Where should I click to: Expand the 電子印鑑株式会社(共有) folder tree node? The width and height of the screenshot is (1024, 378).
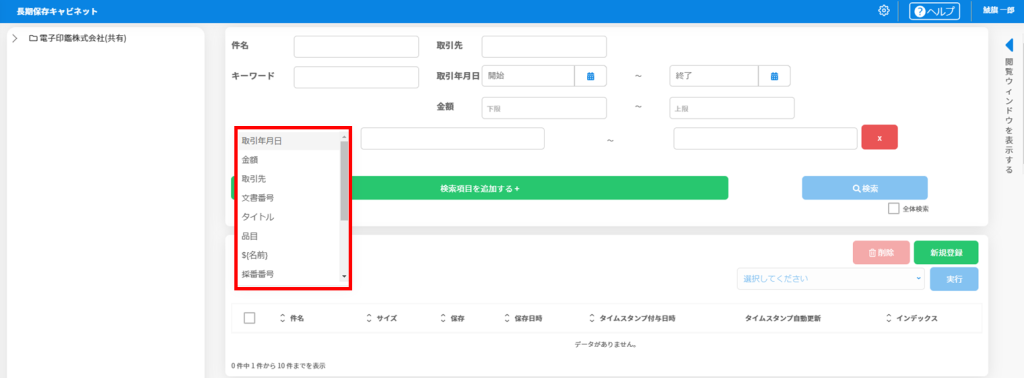click(x=15, y=39)
